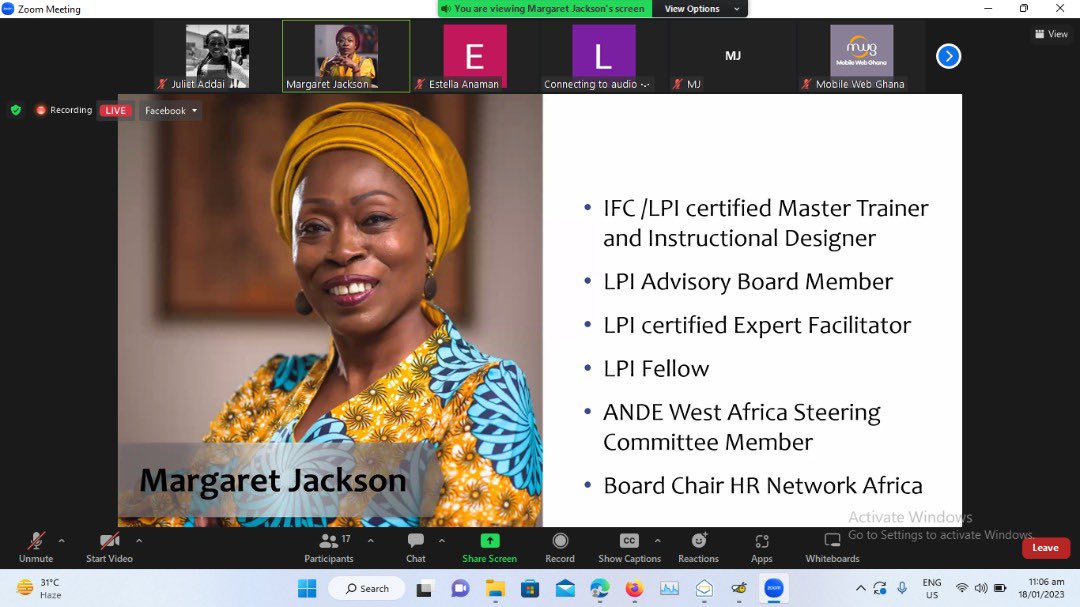Open the Wi-Fi network tray icon
The height and width of the screenshot is (607, 1080).
pos(962,588)
